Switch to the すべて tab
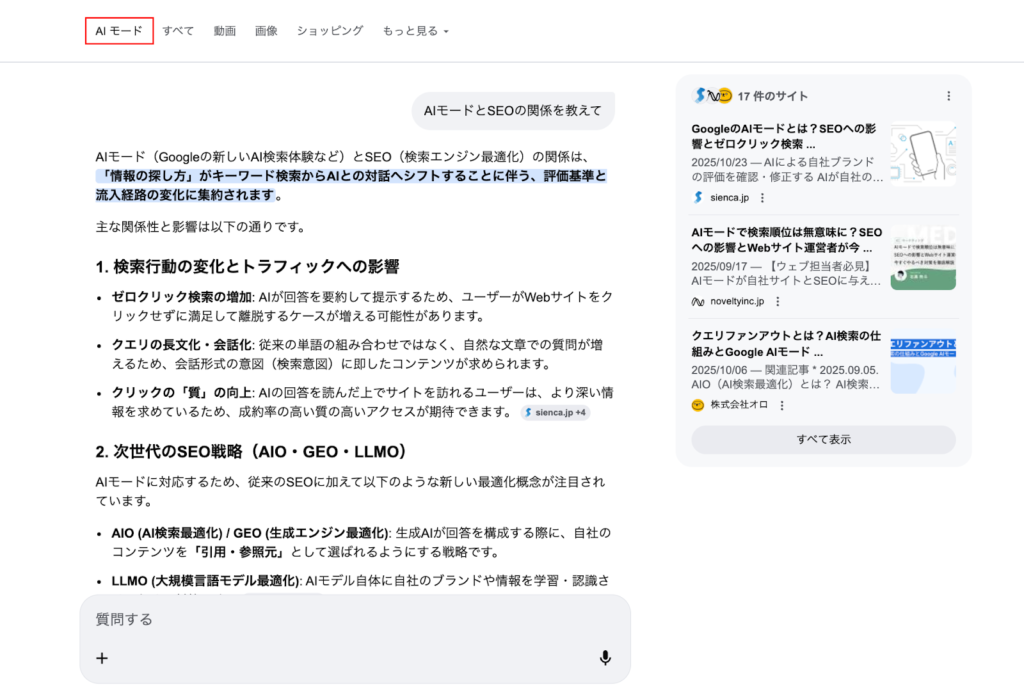1024x697 pixels. (178, 31)
